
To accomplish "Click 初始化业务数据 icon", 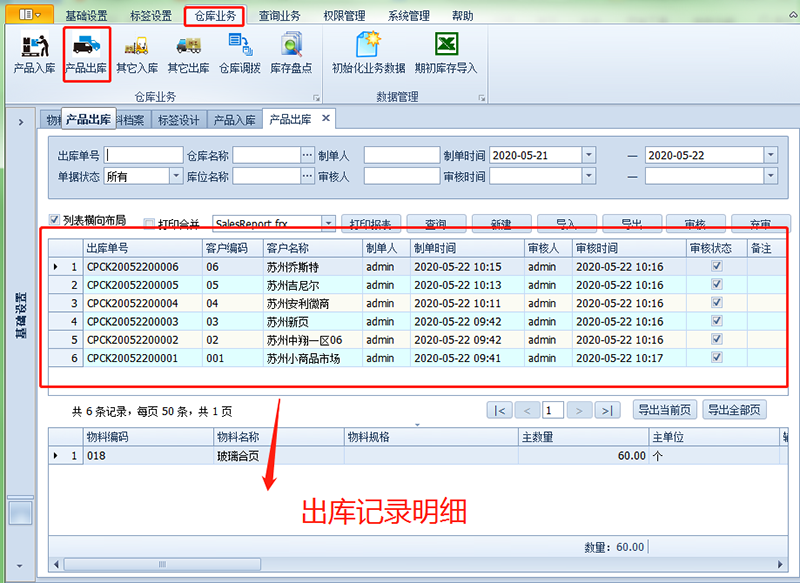I will (x=368, y=53).
